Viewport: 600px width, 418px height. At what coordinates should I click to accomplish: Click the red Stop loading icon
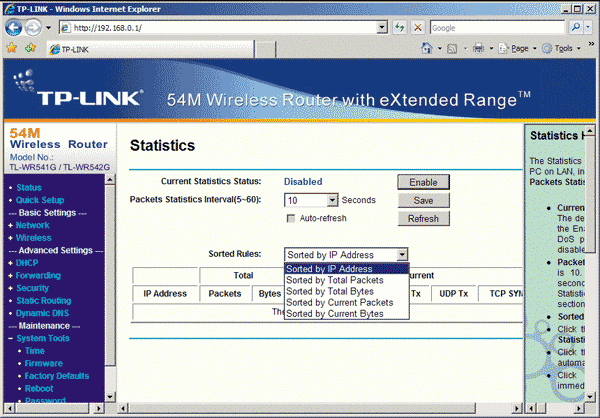tap(418, 28)
